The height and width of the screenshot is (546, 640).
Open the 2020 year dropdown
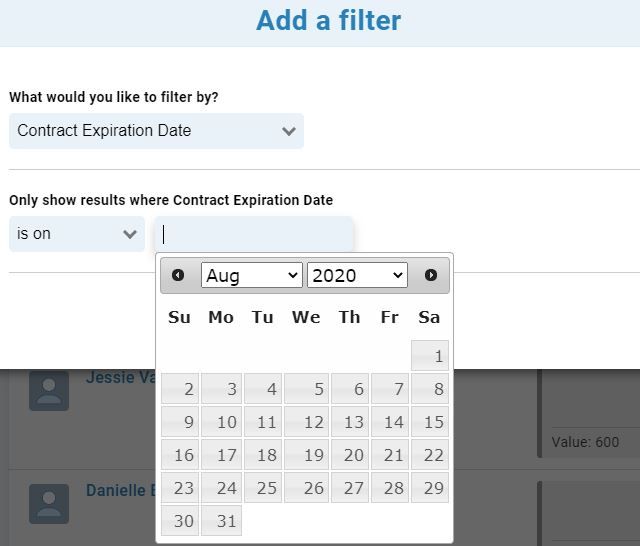pos(357,275)
